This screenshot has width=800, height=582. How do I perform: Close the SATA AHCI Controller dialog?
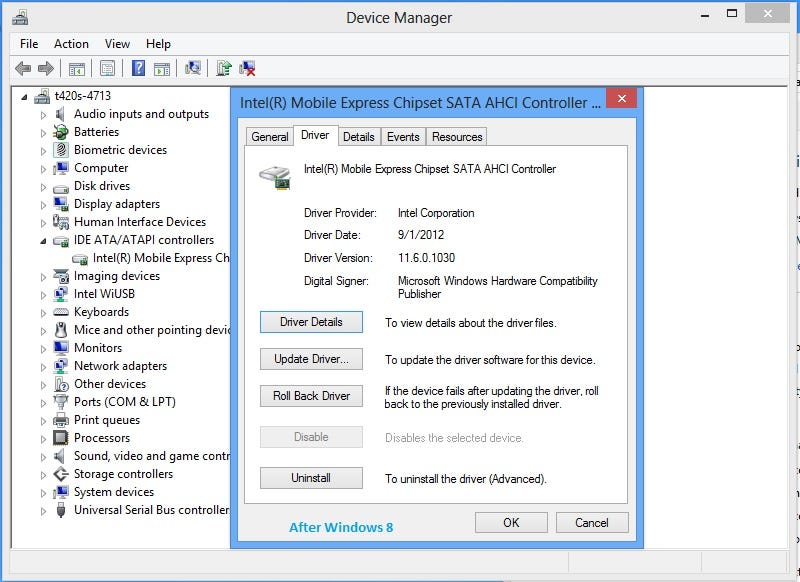[621, 98]
